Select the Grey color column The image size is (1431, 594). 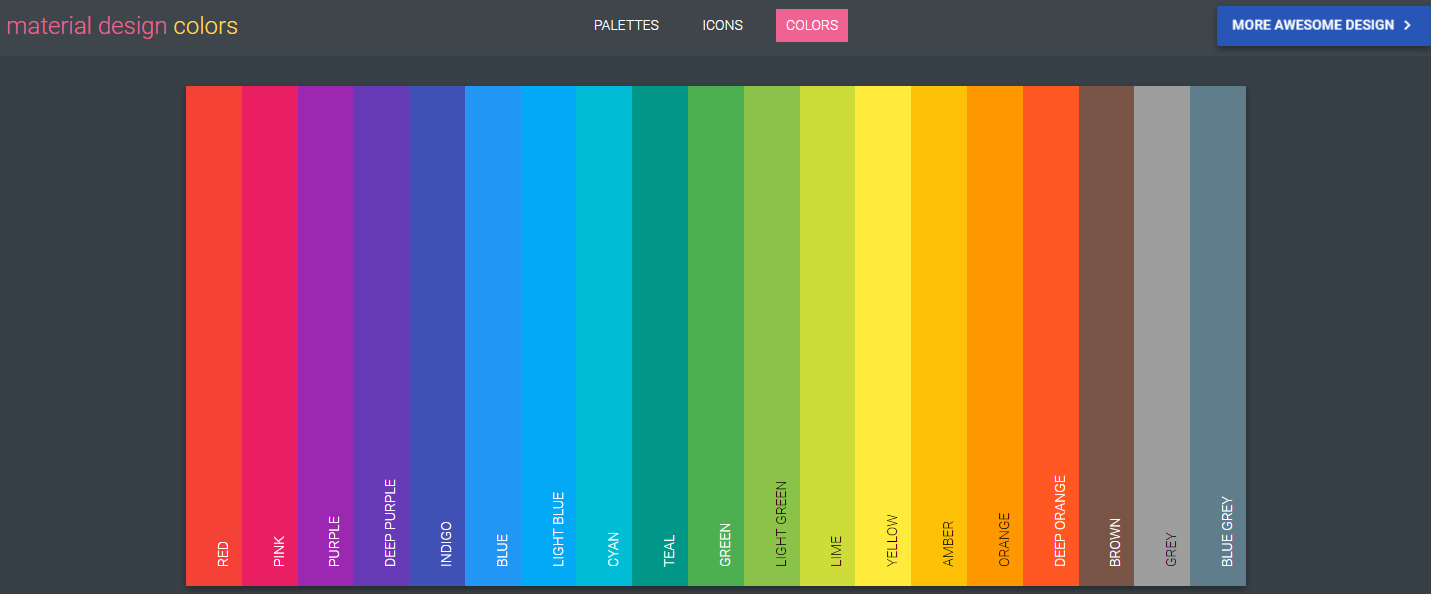pyautogui.click(x=1163, y=336)
